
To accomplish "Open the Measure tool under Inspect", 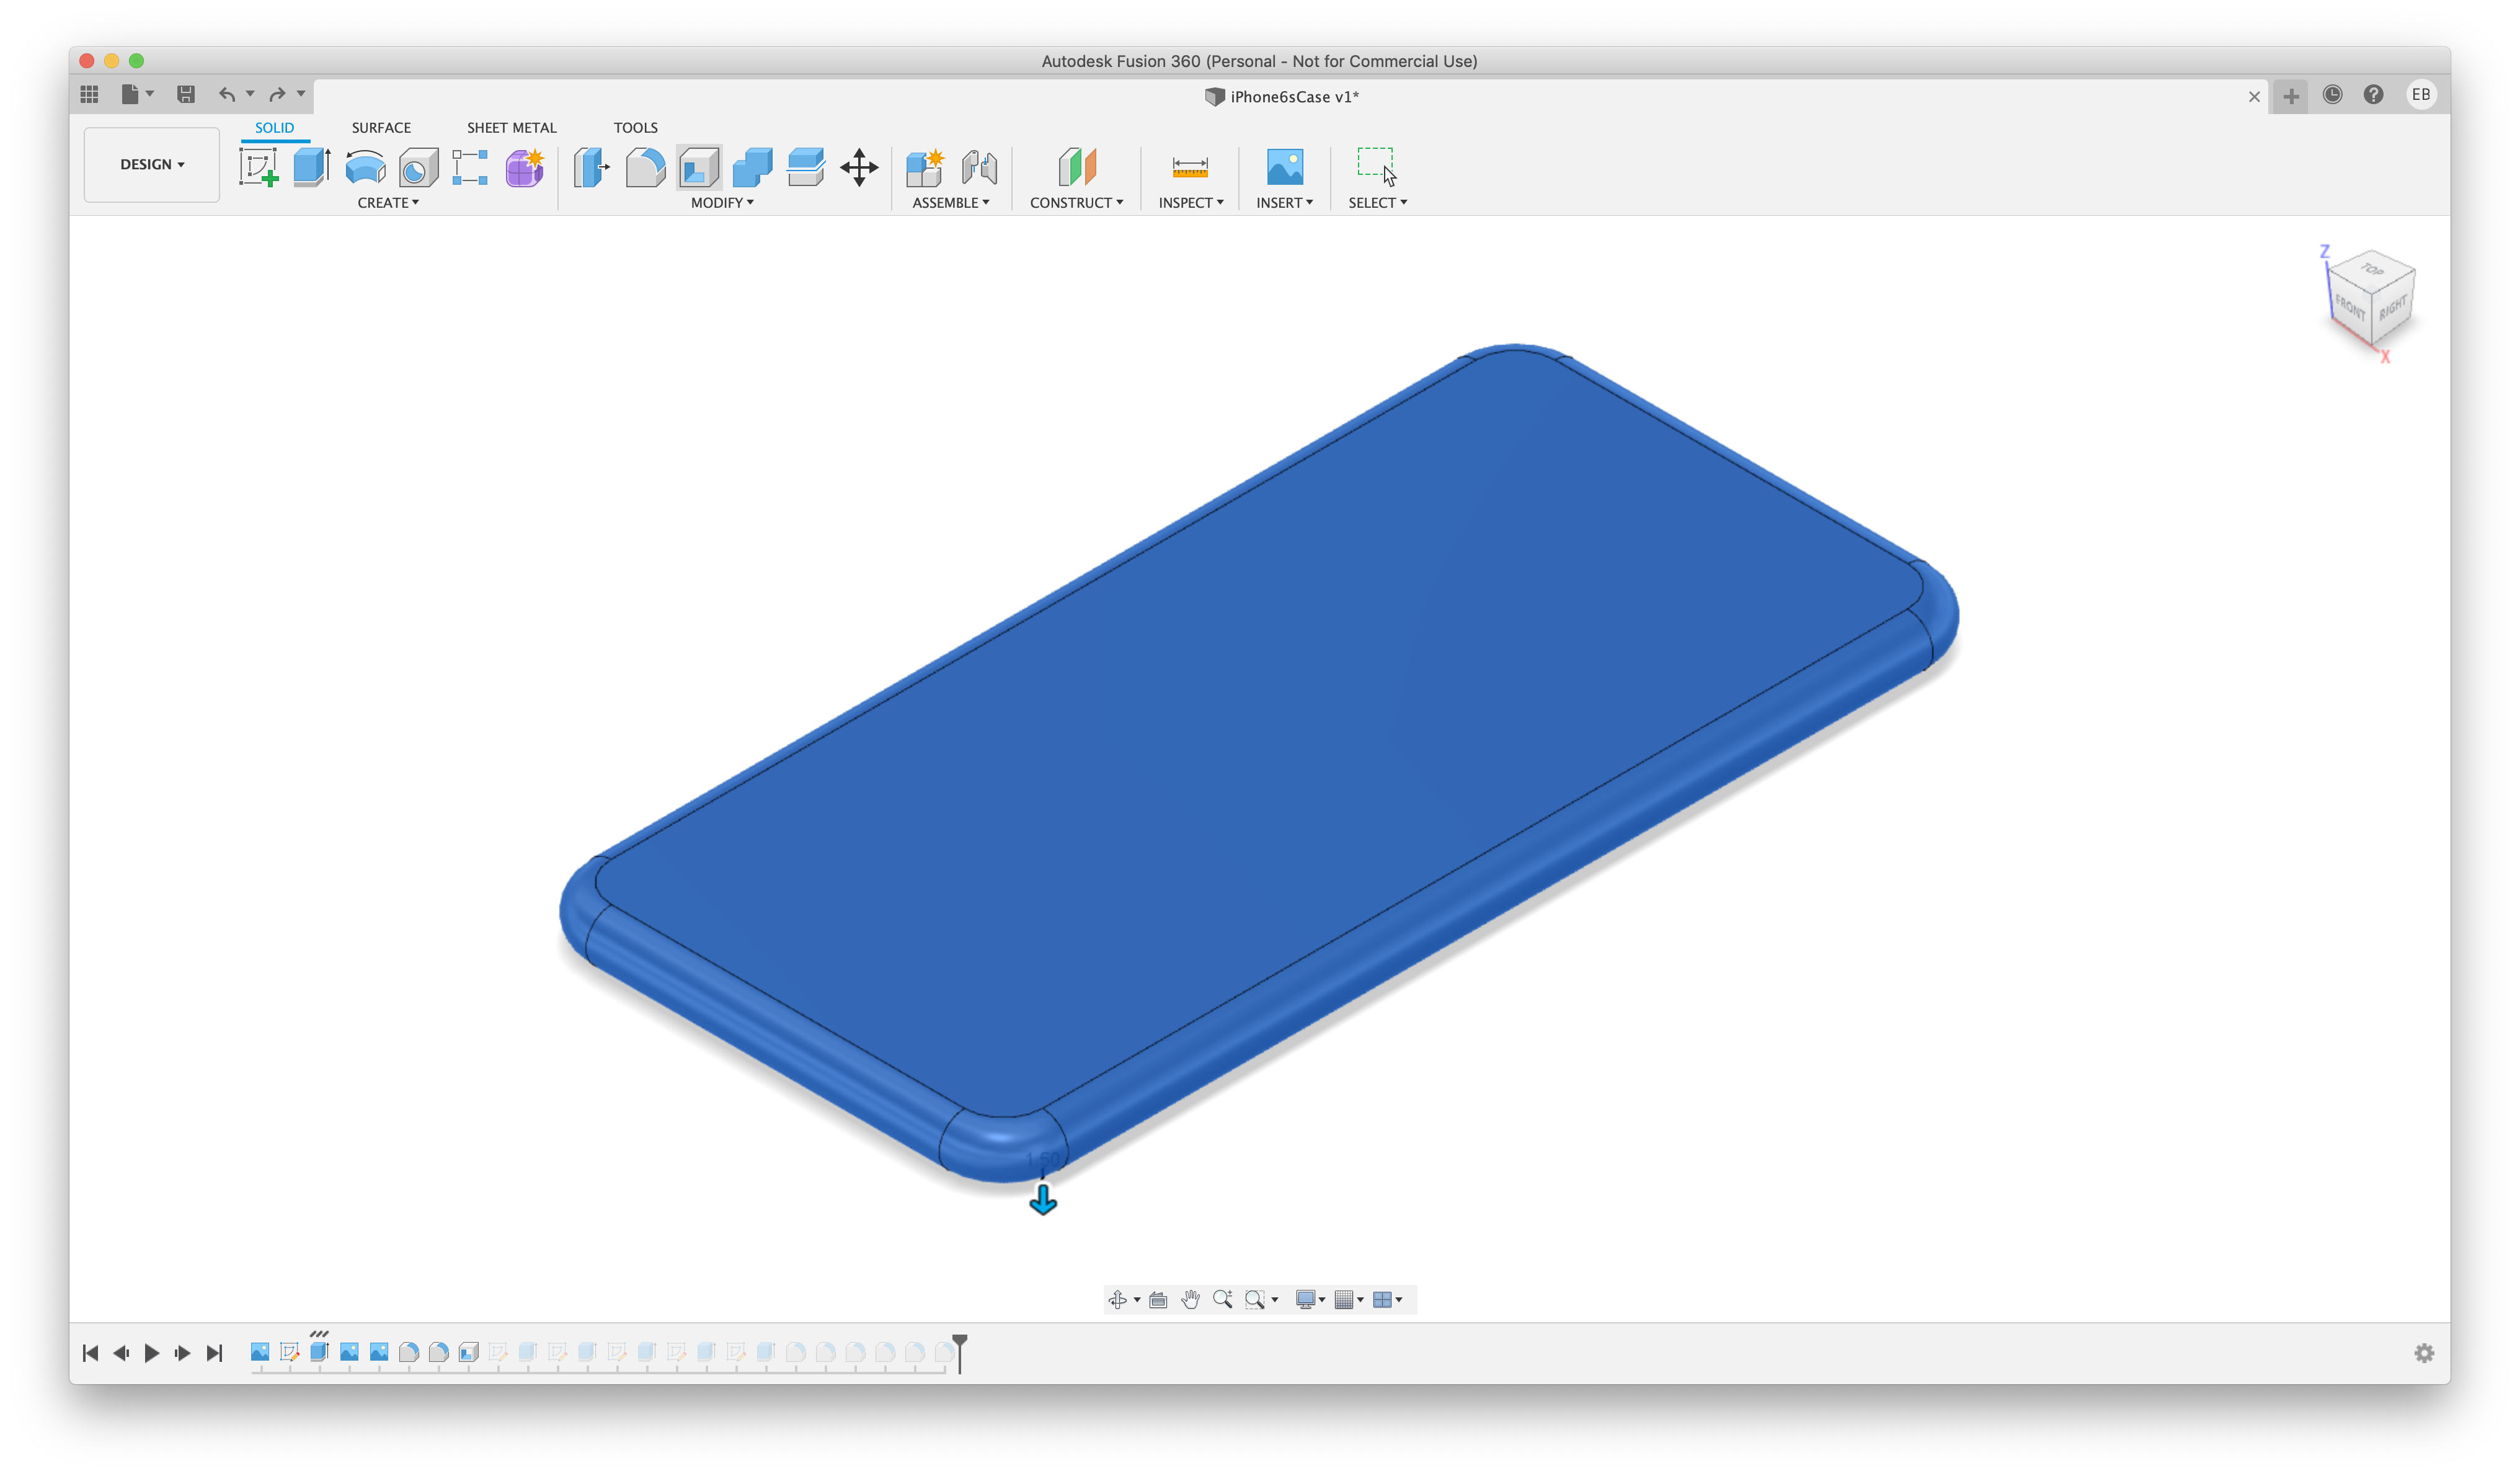I will [x=1190, y=167].
